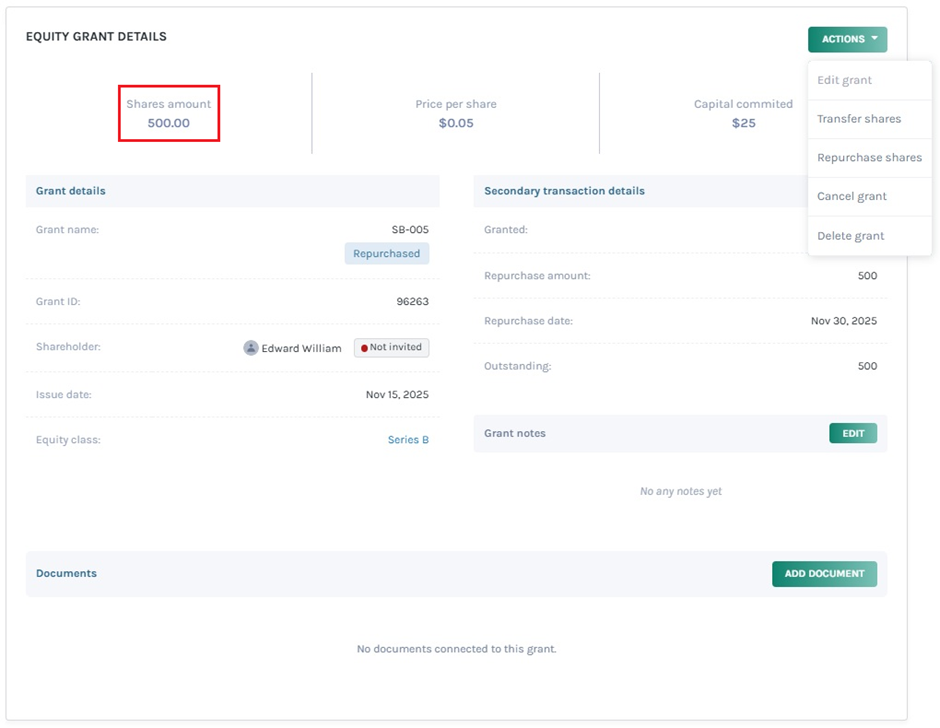The width and height of the screenshot is (940, 728).
Task: Click the Price per share $0.05 value
Action: pos(456,123)
